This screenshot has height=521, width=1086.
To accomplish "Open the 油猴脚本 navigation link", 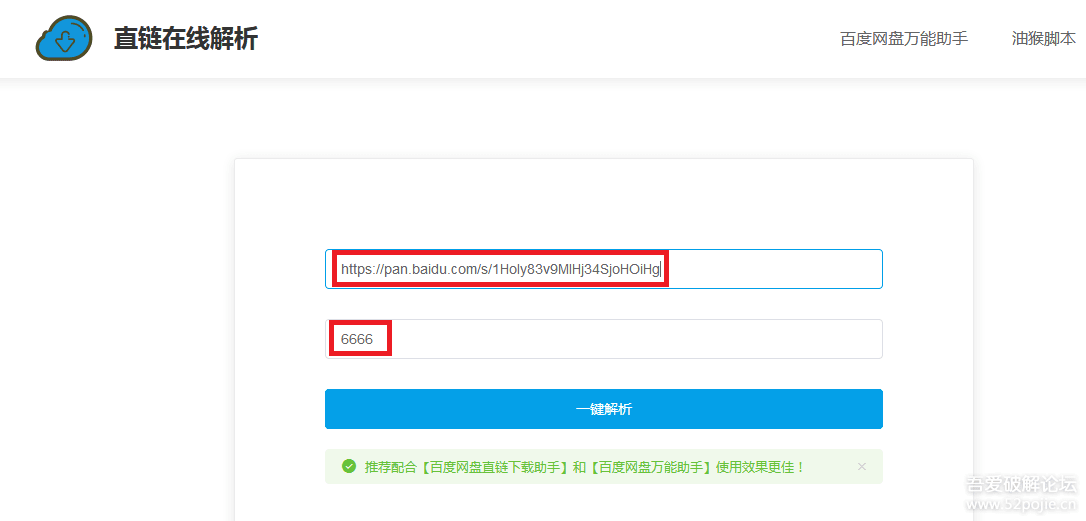I will coord(1043,39).
